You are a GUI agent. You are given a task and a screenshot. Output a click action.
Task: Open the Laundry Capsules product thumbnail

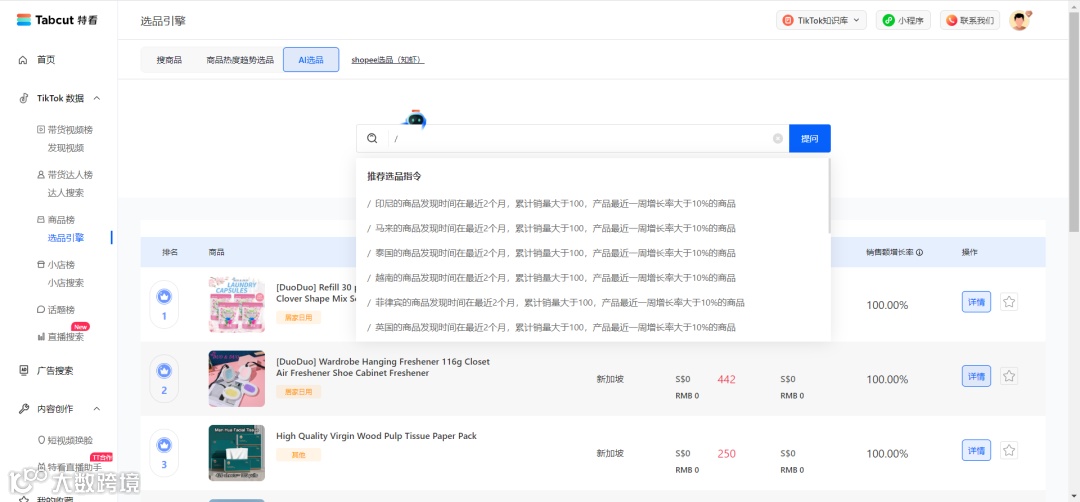click(237, 304)
